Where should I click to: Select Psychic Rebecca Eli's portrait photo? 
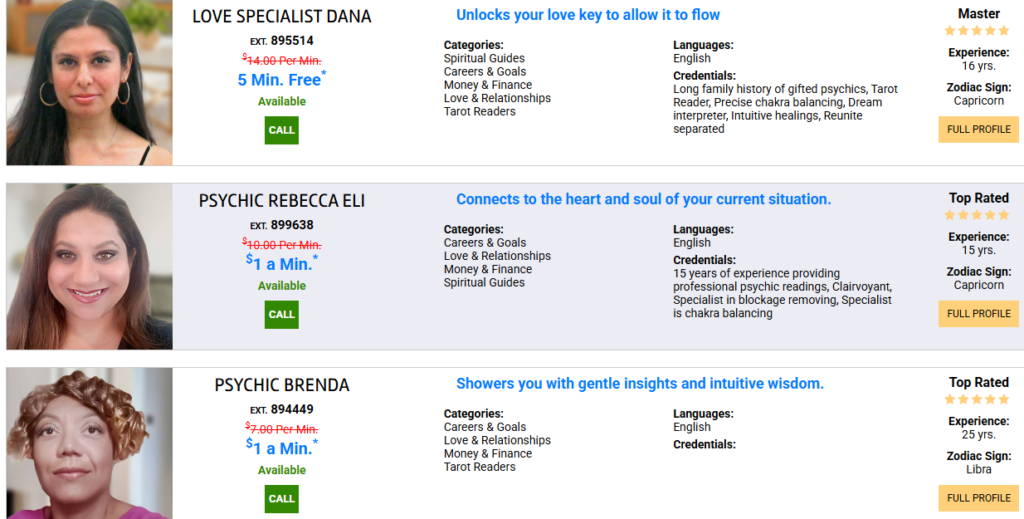point(90,266)
